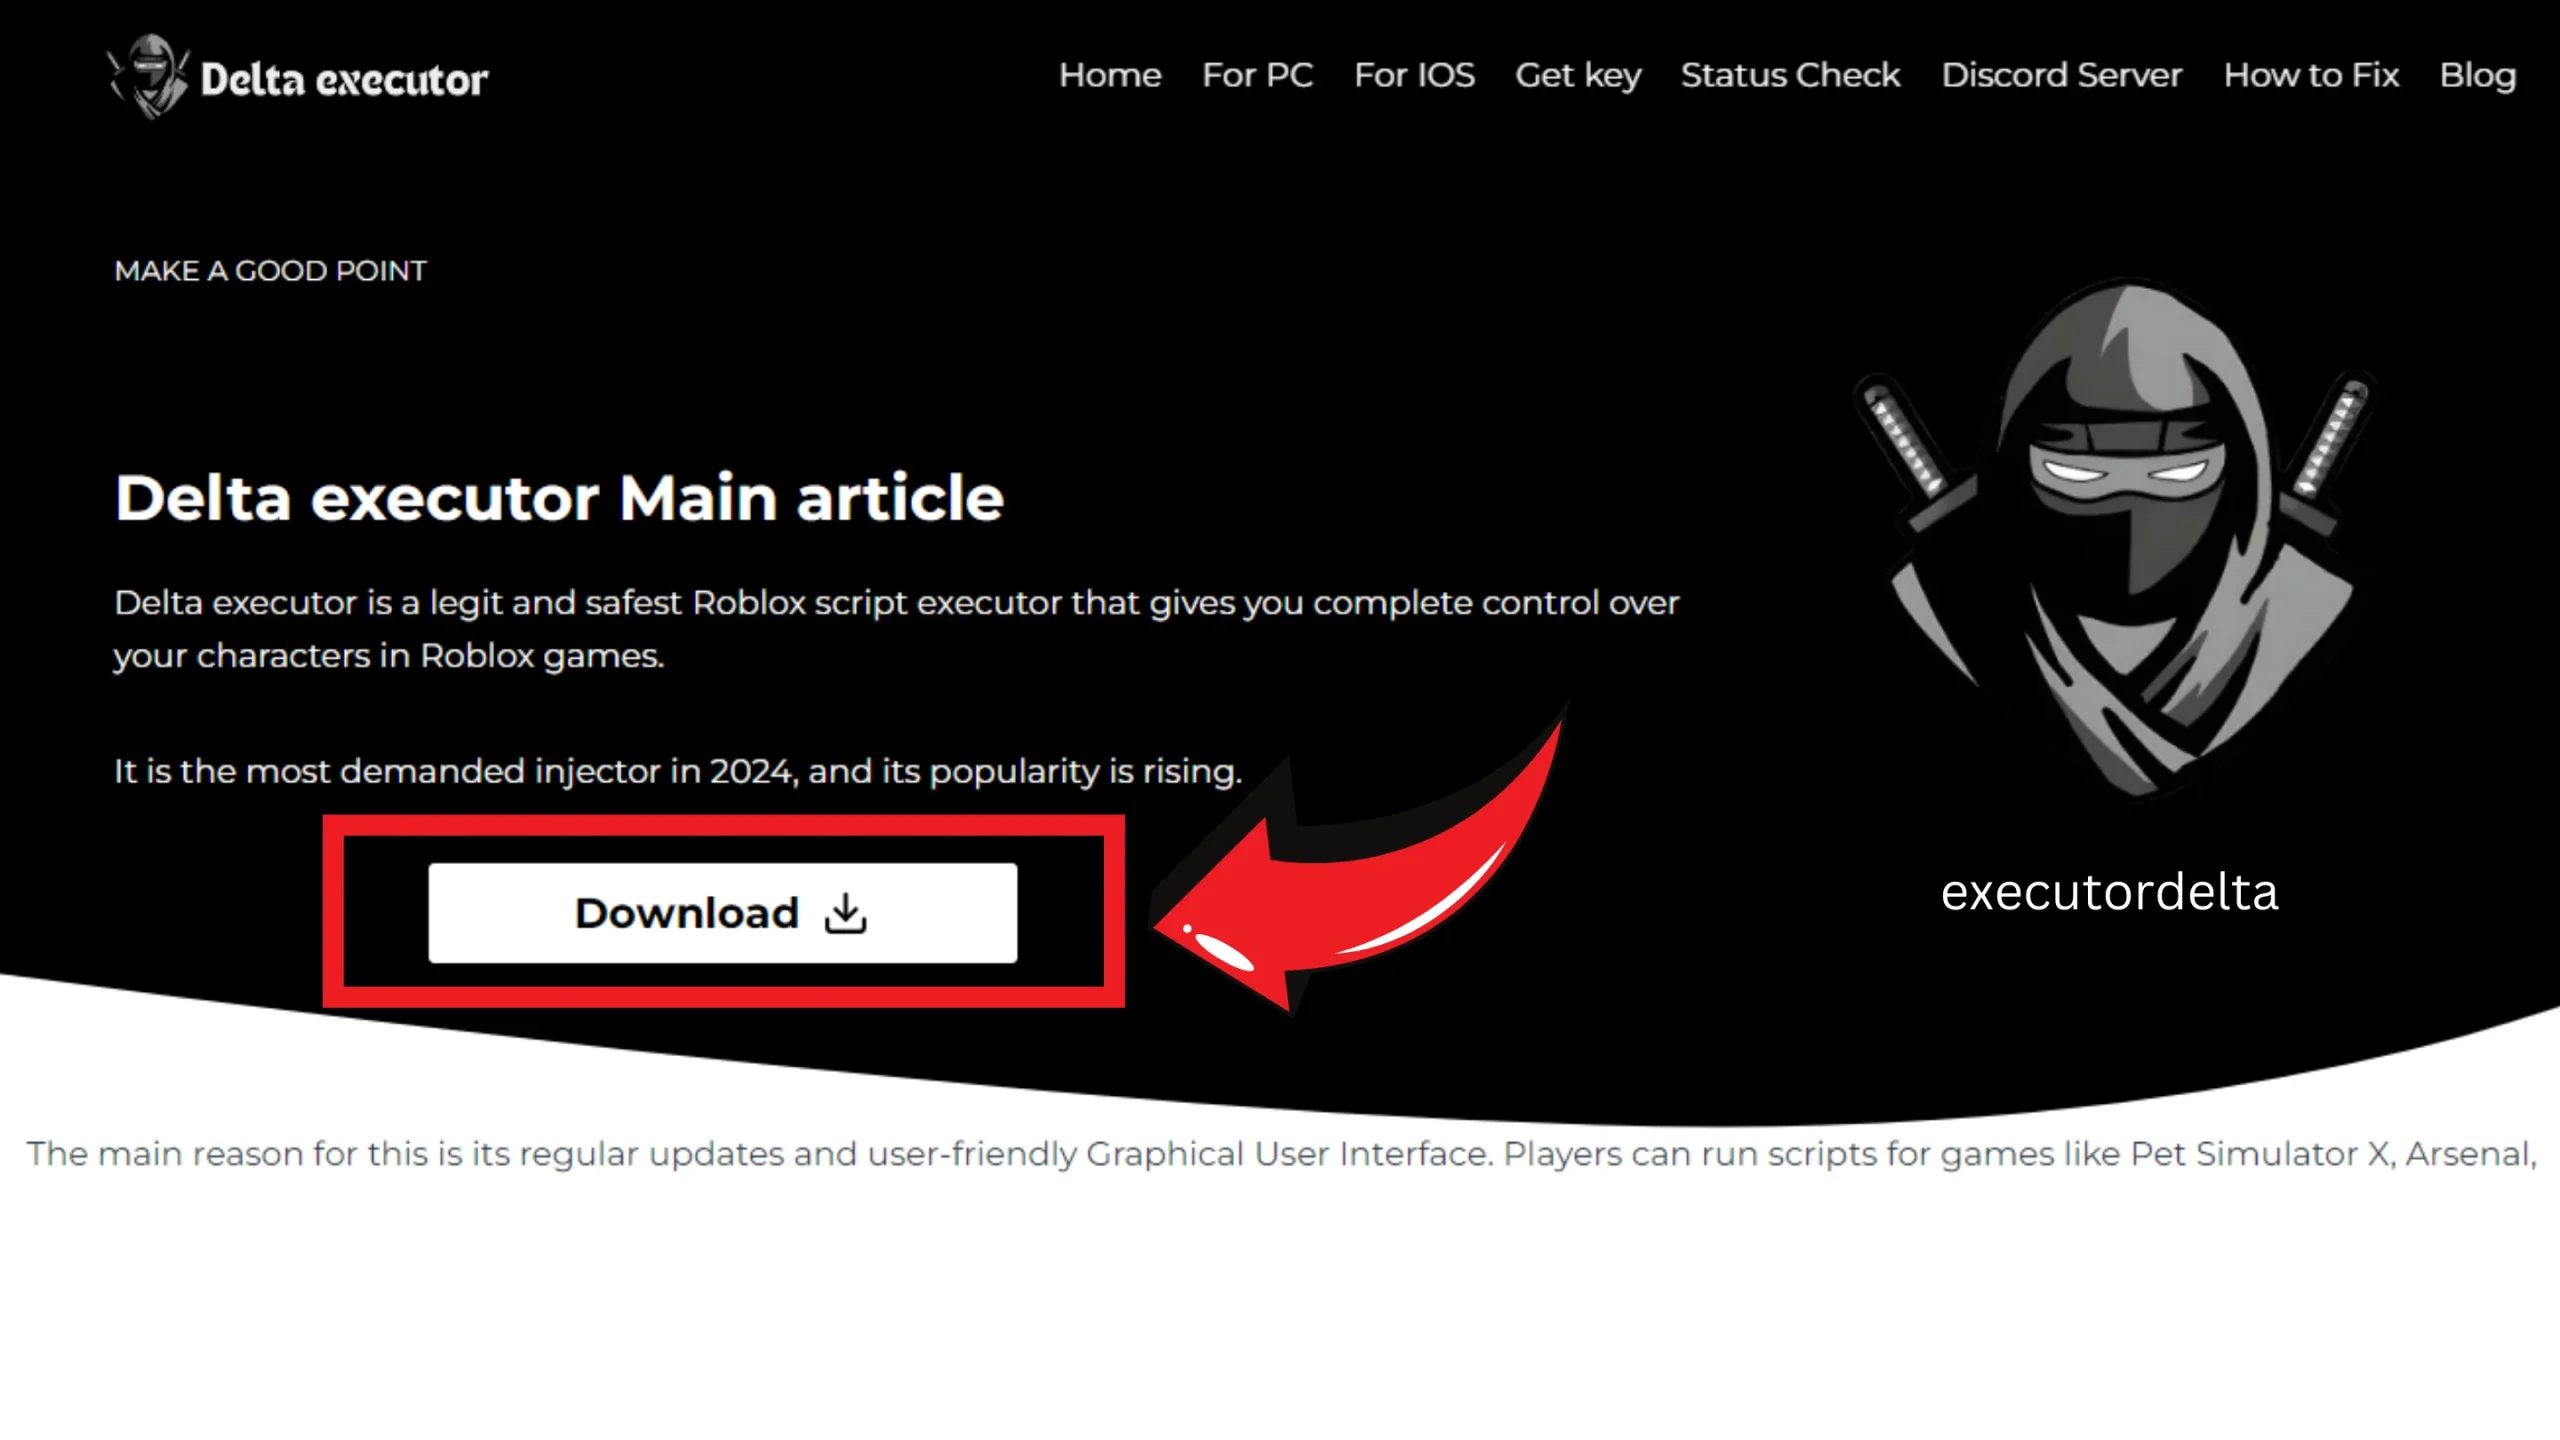
Task: Click the download arrow icon in the button
Action: pos(845,913)
